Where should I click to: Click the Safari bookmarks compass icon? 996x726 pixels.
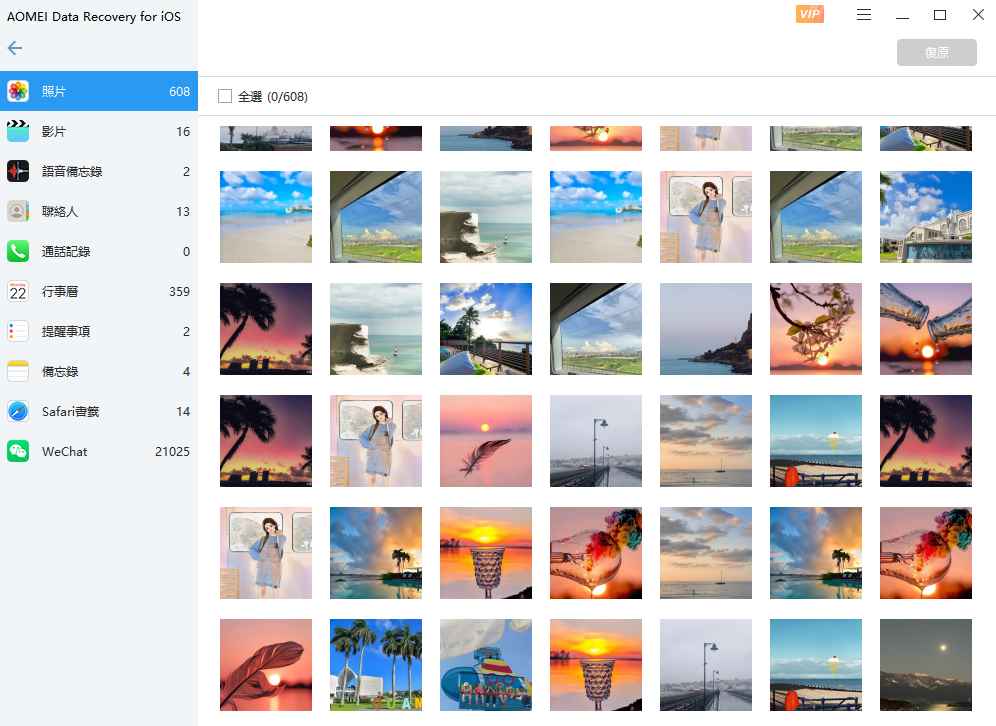point(18,411)
